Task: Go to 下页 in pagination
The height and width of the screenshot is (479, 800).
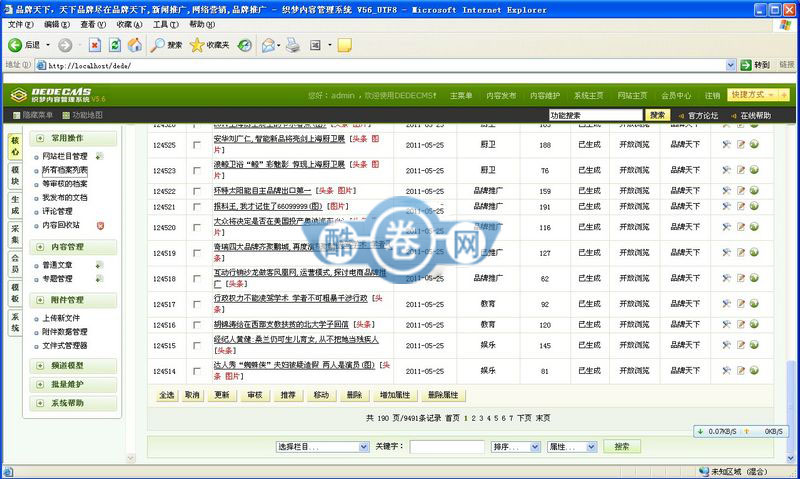Action: click(x=524, y=418)
